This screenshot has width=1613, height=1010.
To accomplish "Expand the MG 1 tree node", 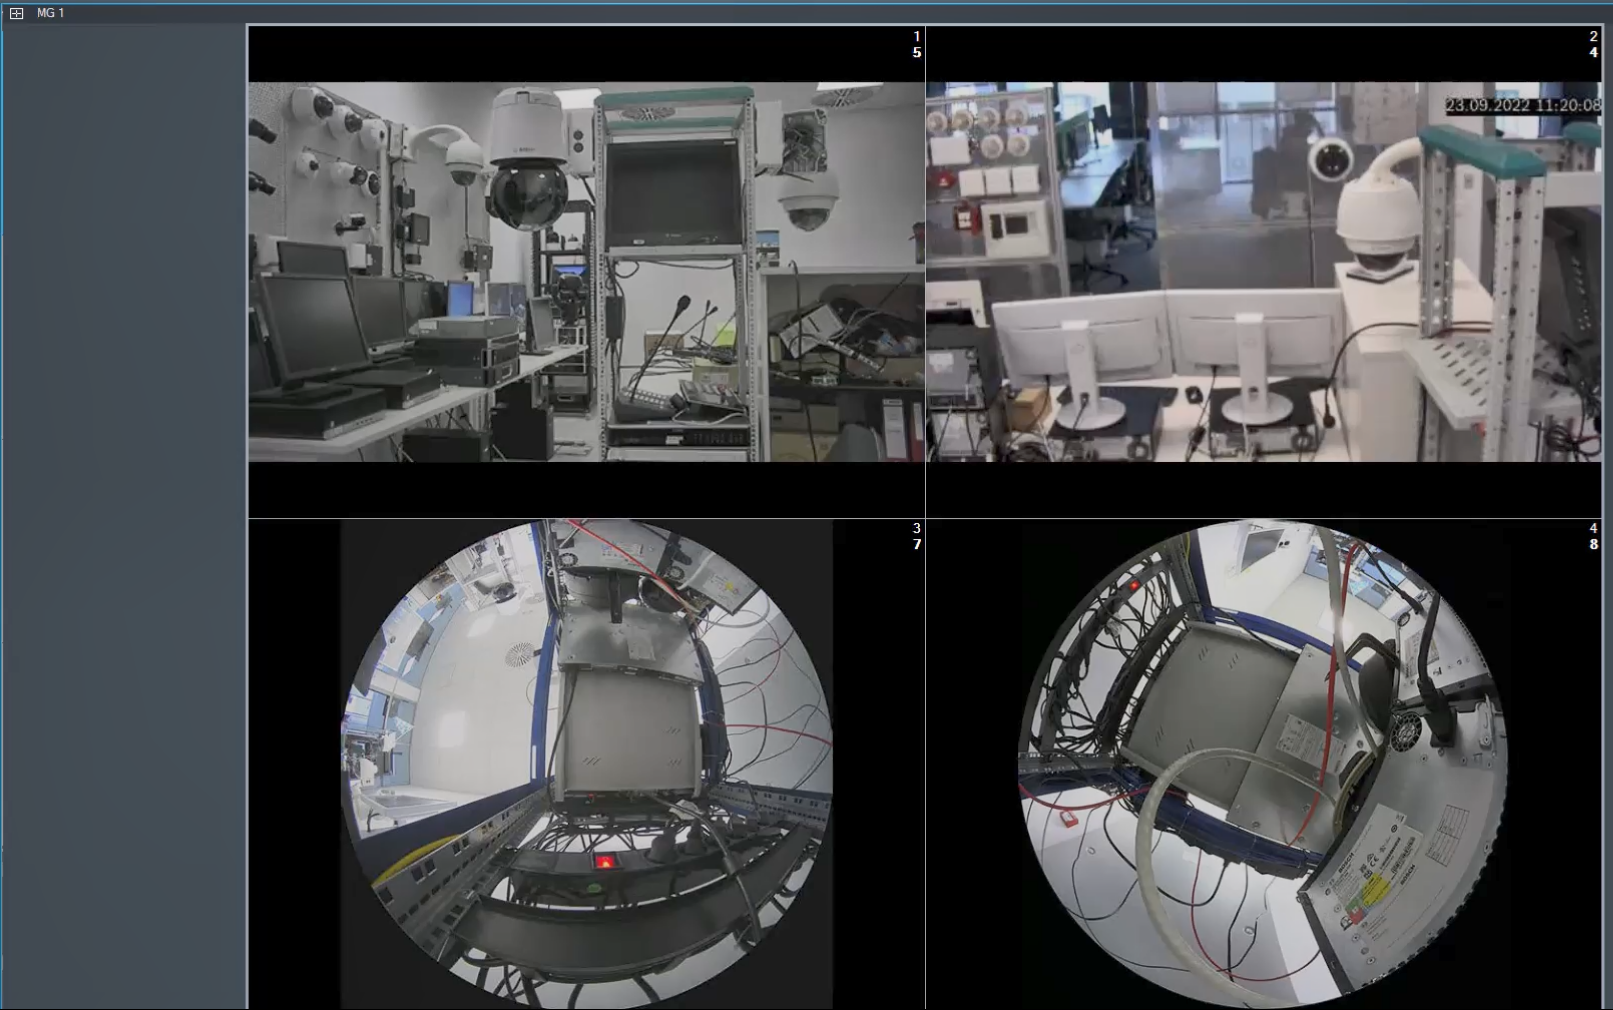I will pos(16,13).
